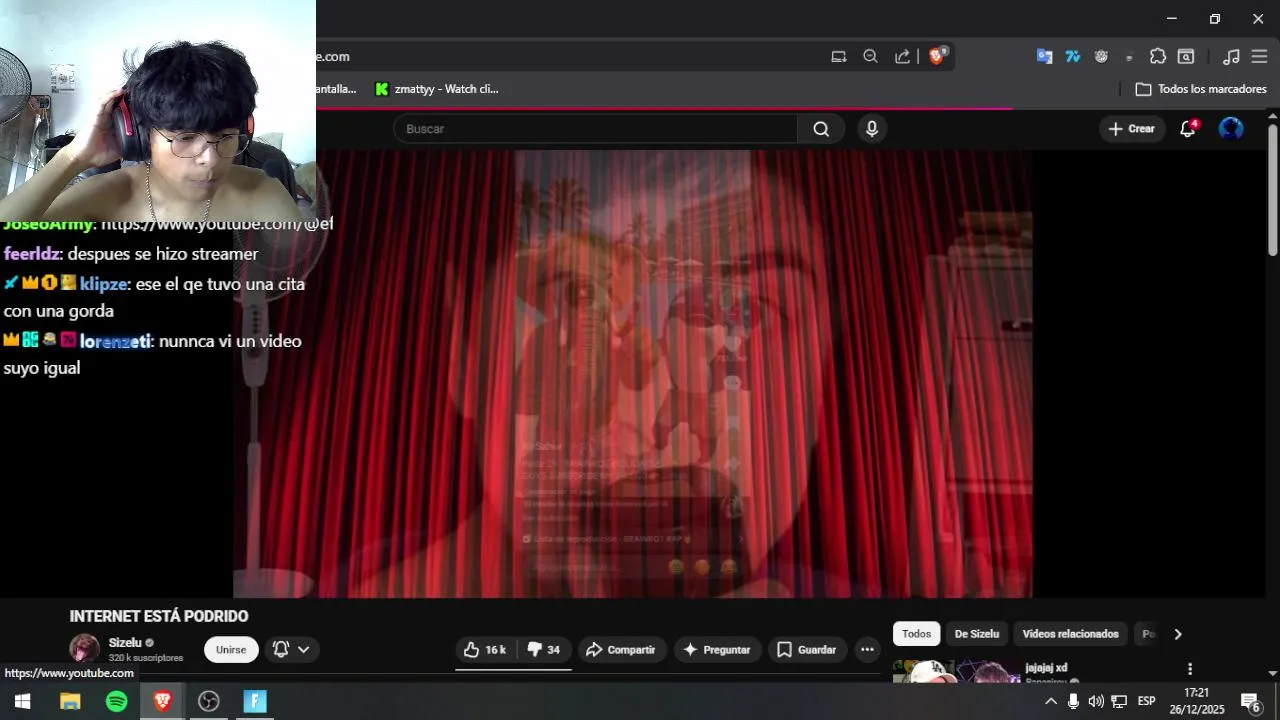
Task: Click the Unirse button
Action: pos(231,650)
